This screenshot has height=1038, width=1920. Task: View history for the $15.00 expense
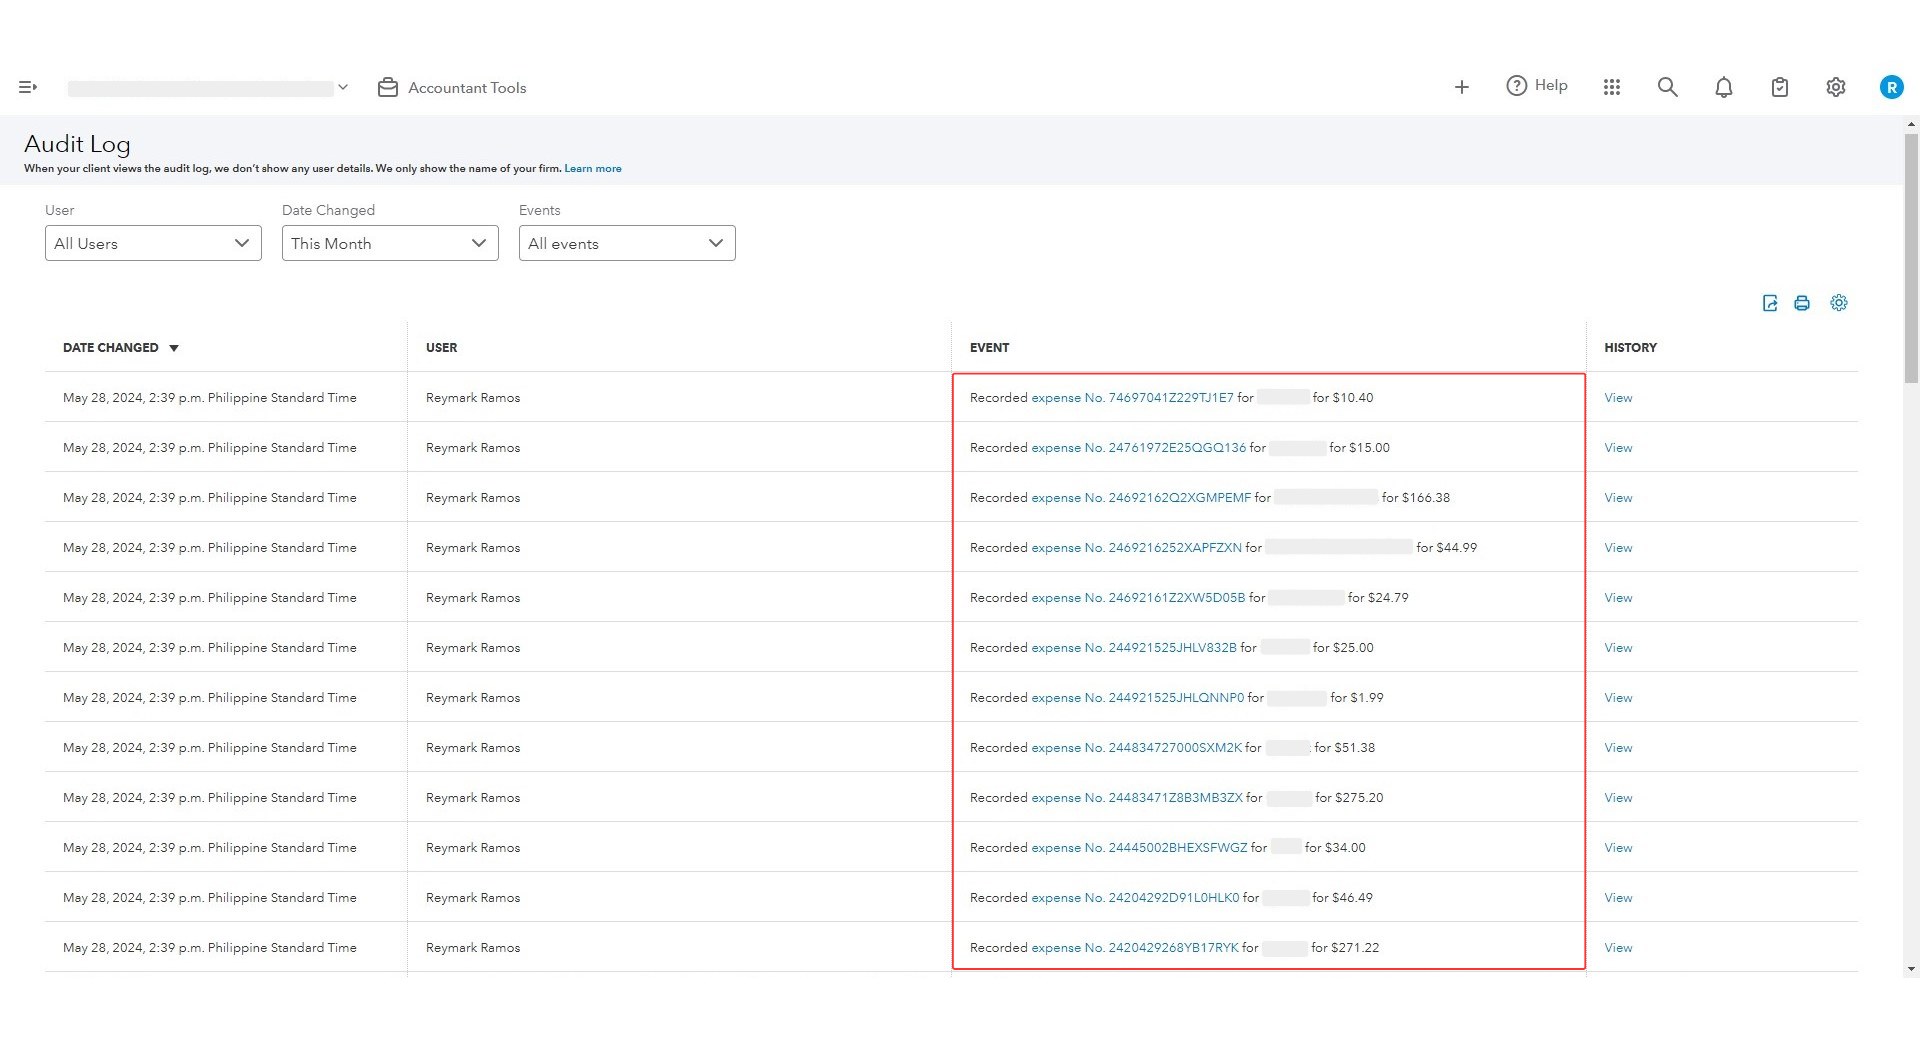tap(1618, 448)
